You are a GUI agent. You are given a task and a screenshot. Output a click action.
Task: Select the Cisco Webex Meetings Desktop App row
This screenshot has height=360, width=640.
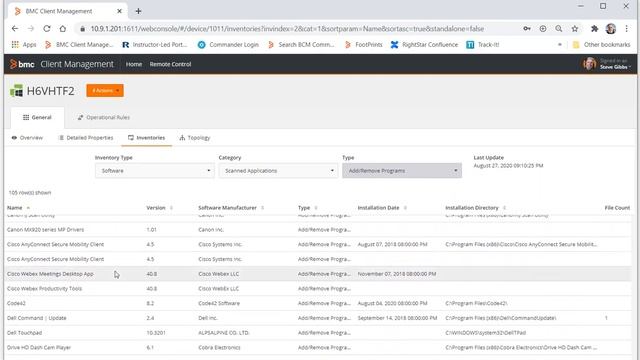click(318, 274)
